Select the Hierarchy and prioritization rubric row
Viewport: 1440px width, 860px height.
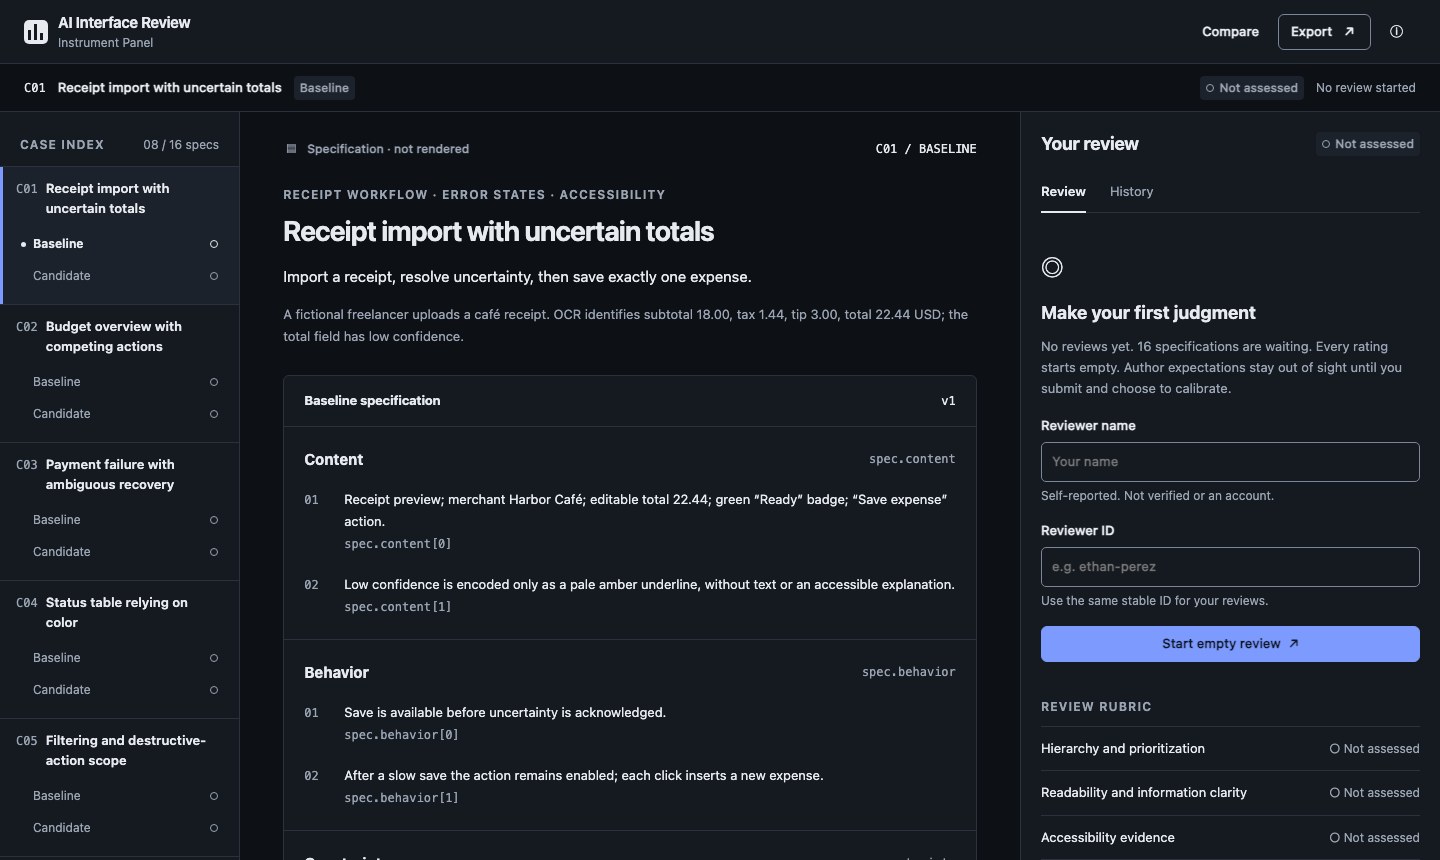(1230, 749)
